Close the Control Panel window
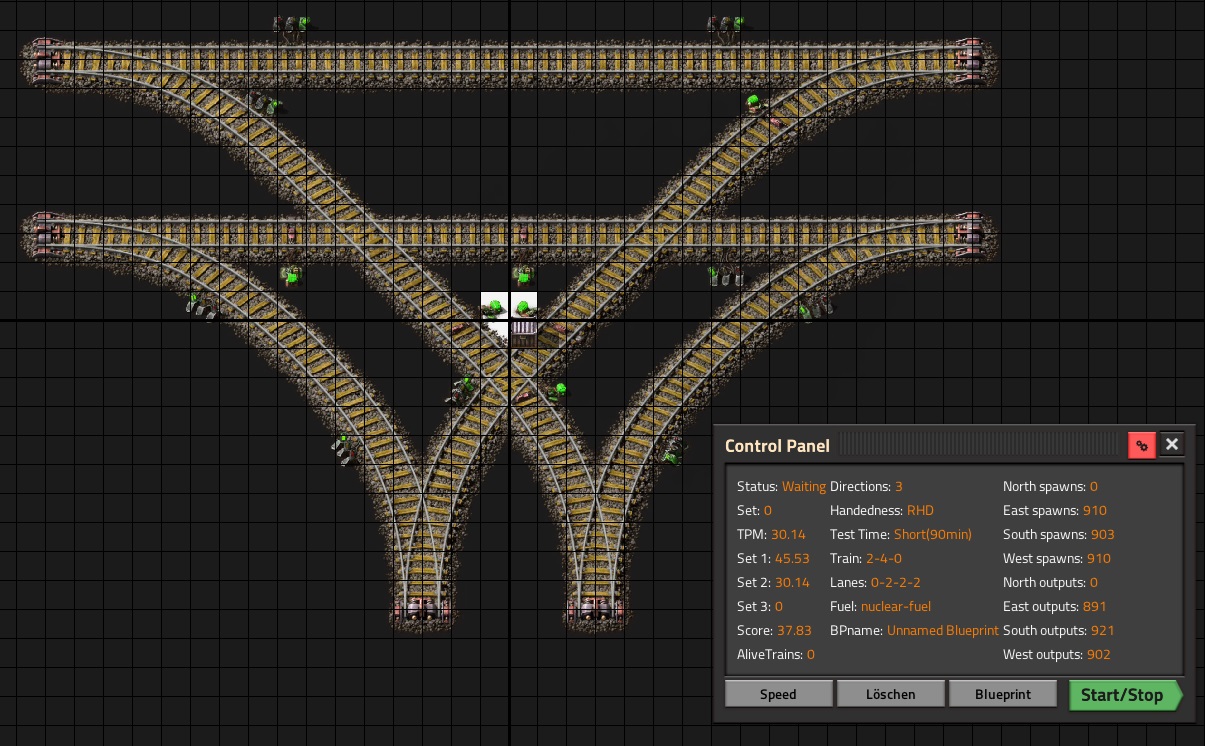 (1172, 445)
